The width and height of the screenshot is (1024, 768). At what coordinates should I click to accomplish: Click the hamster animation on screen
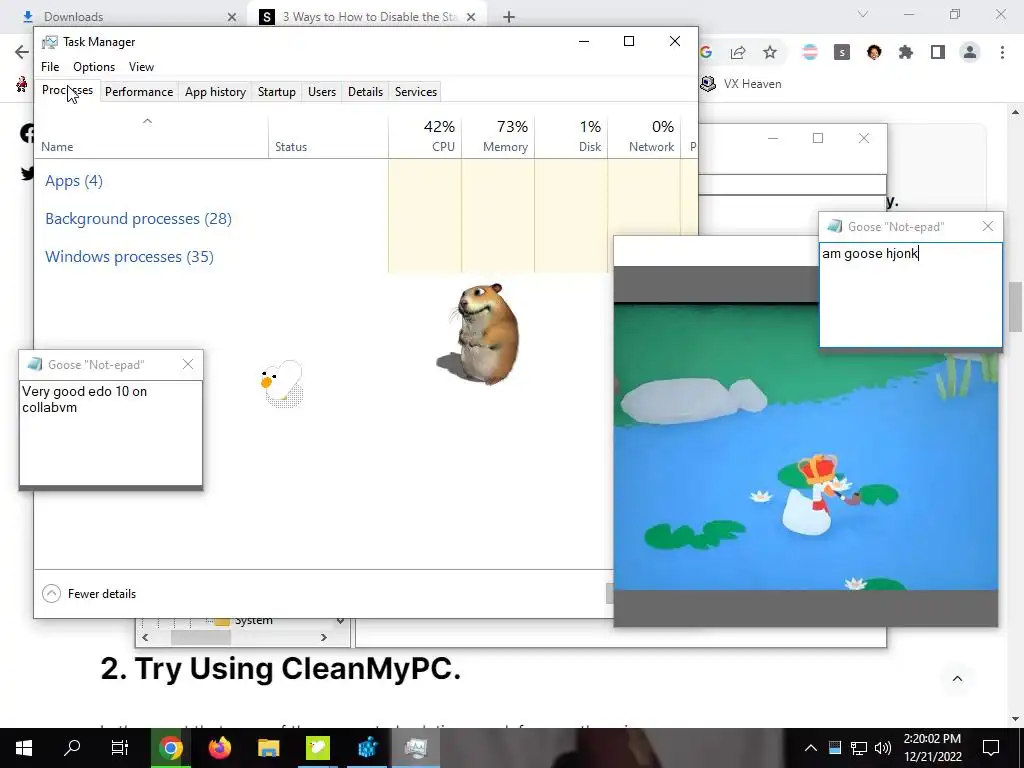(483, 332)
